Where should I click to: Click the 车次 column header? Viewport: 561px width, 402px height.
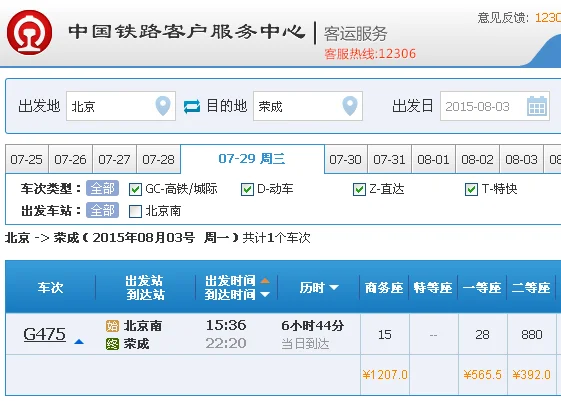click(x=50, y=288)
